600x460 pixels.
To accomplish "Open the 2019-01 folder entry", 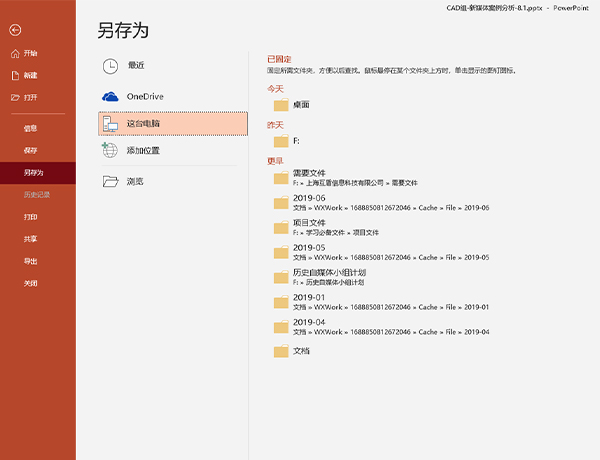I will pos(381,302).
